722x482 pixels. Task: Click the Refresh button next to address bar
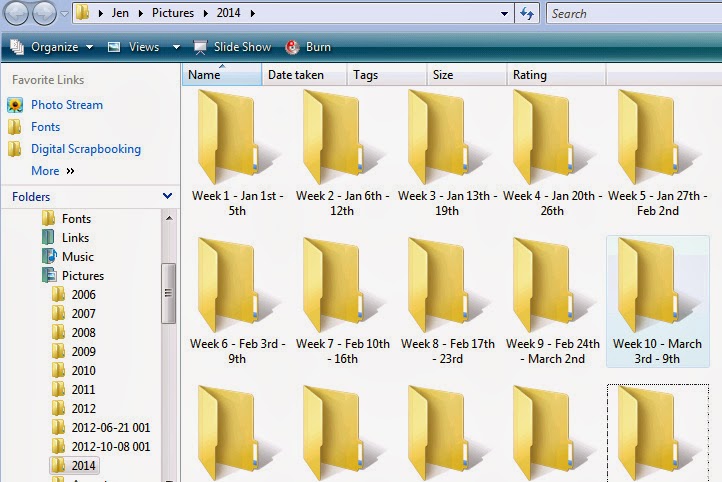527,14
